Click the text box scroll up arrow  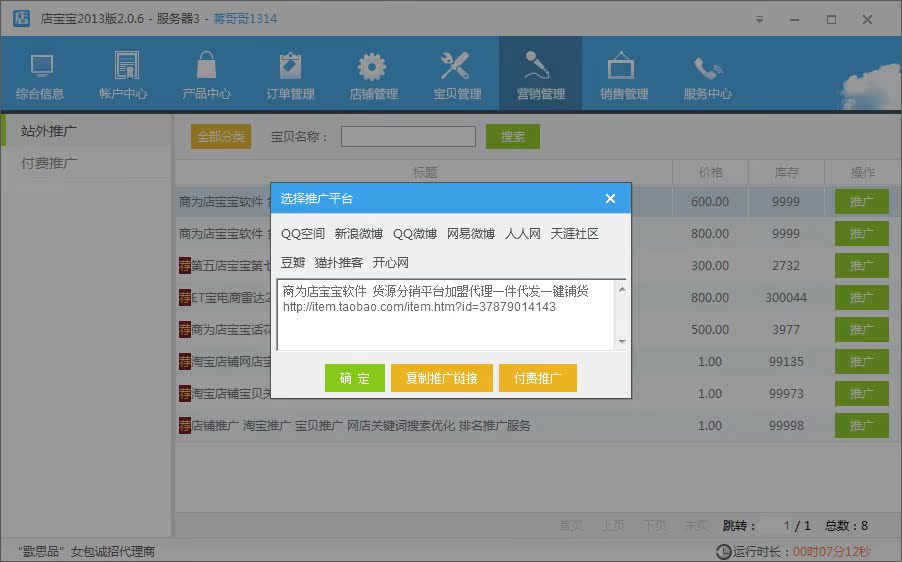pos(622,289)
